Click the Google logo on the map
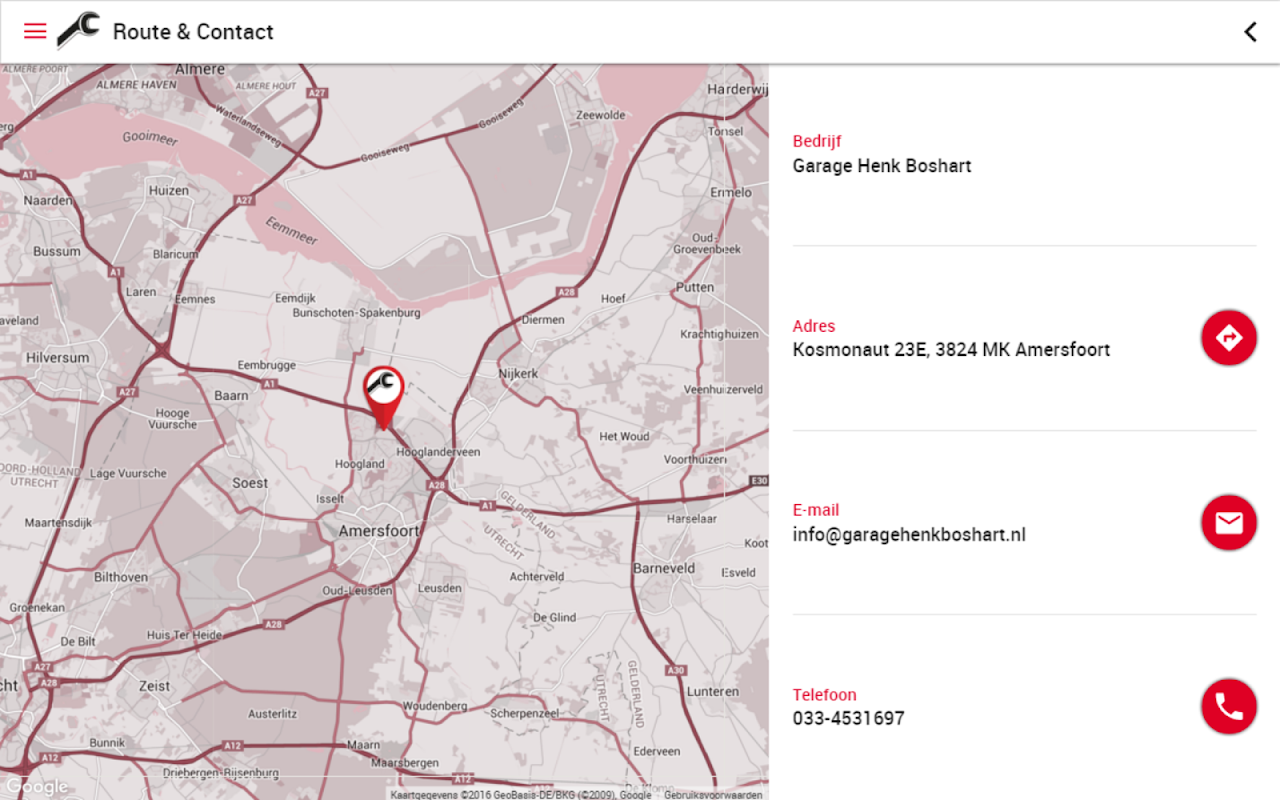The height and width of the screenshot is (800, 1280). (36, 787)
